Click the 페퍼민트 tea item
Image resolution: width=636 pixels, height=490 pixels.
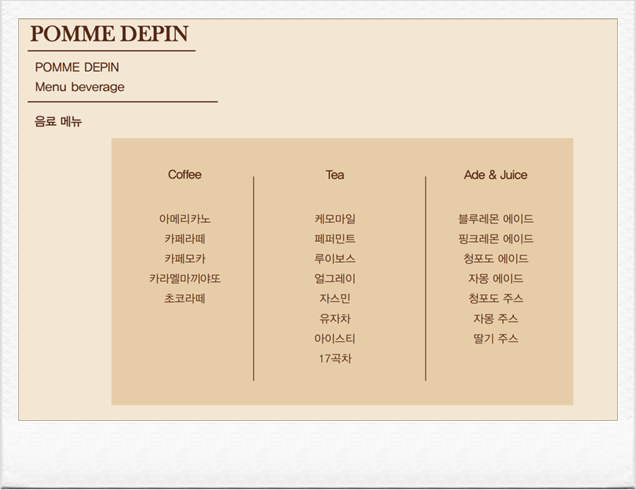coord(335,239)
